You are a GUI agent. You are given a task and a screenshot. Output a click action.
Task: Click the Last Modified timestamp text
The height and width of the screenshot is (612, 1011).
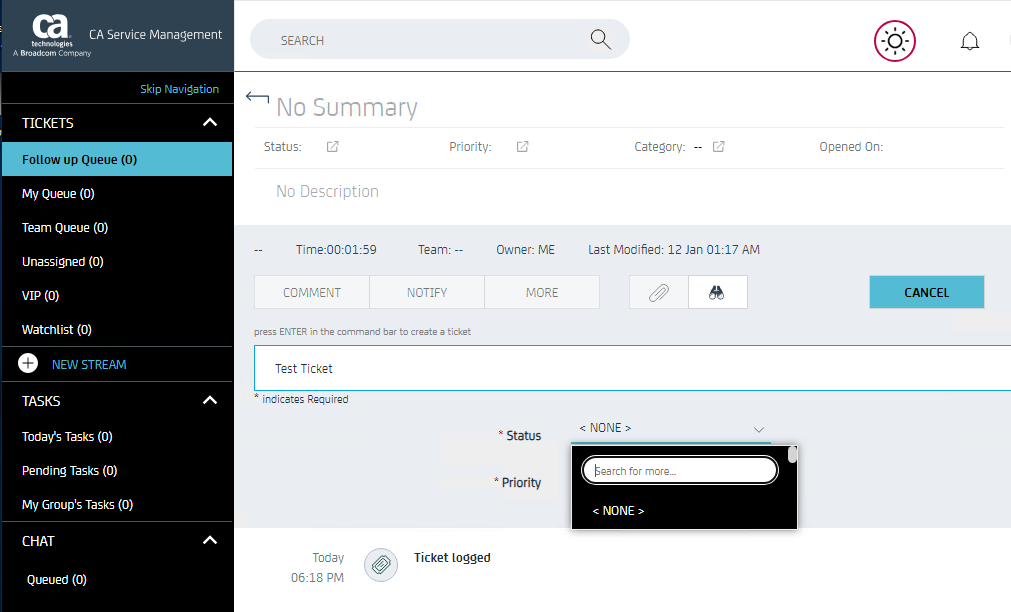click(x=674, y=250)
